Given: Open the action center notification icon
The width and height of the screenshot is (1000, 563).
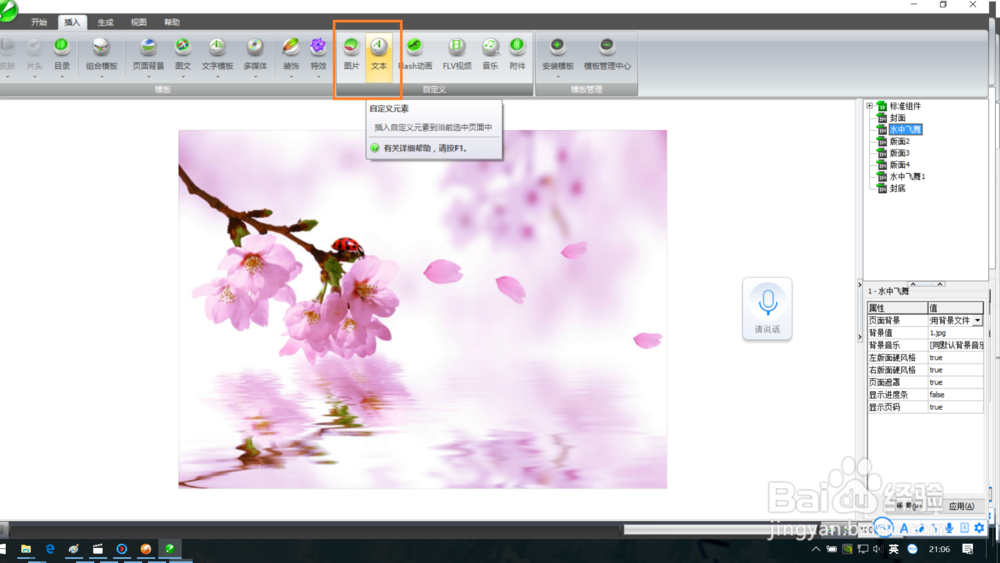Looking at the screenshot, I should 967,549.
